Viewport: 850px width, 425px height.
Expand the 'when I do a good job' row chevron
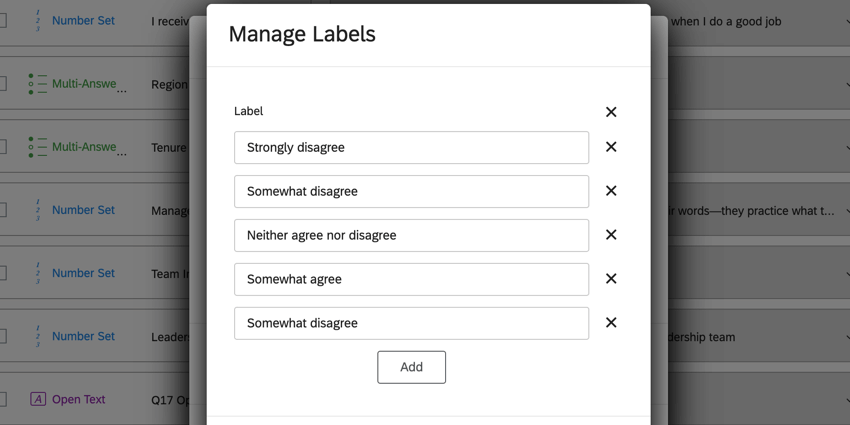[x=846, y=21]
